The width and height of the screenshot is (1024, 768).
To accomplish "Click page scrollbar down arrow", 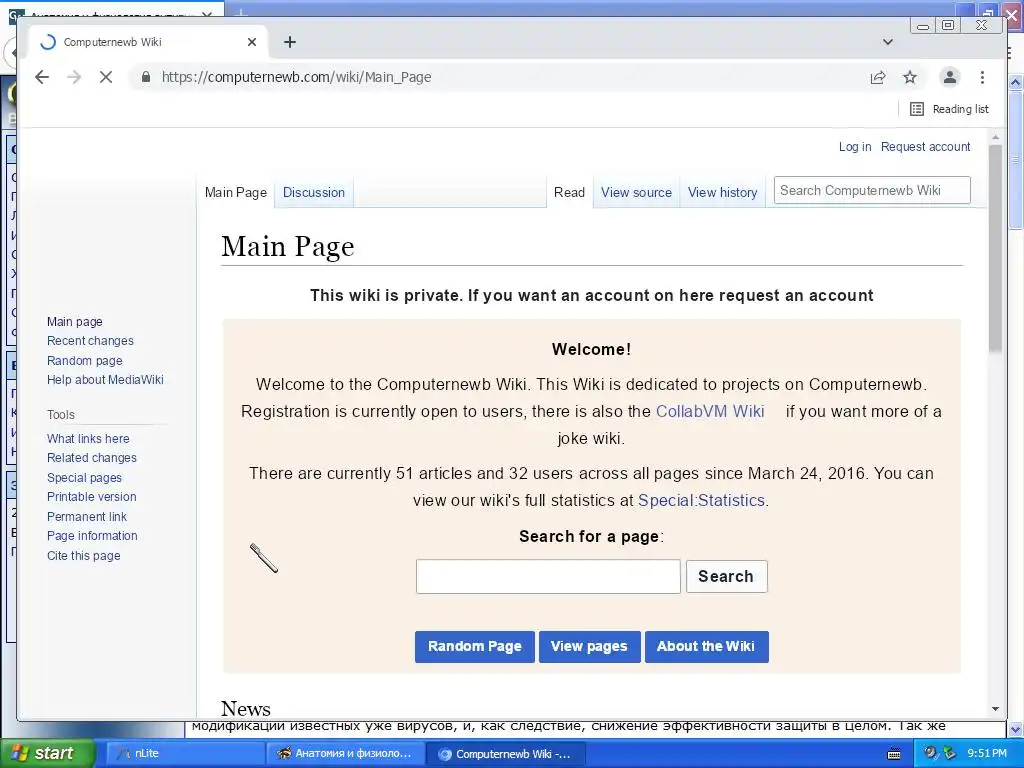I will click(x=995, y=709).
